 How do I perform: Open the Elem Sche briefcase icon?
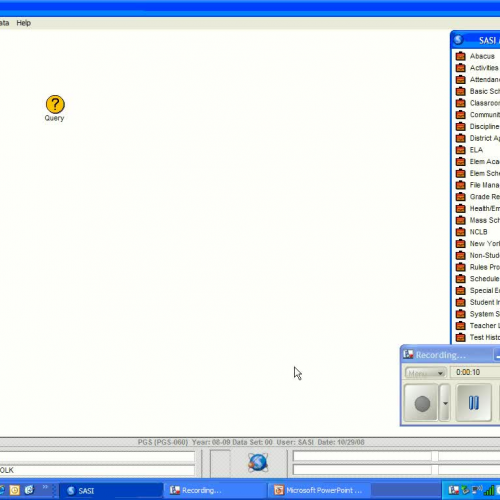coord(460,173)
